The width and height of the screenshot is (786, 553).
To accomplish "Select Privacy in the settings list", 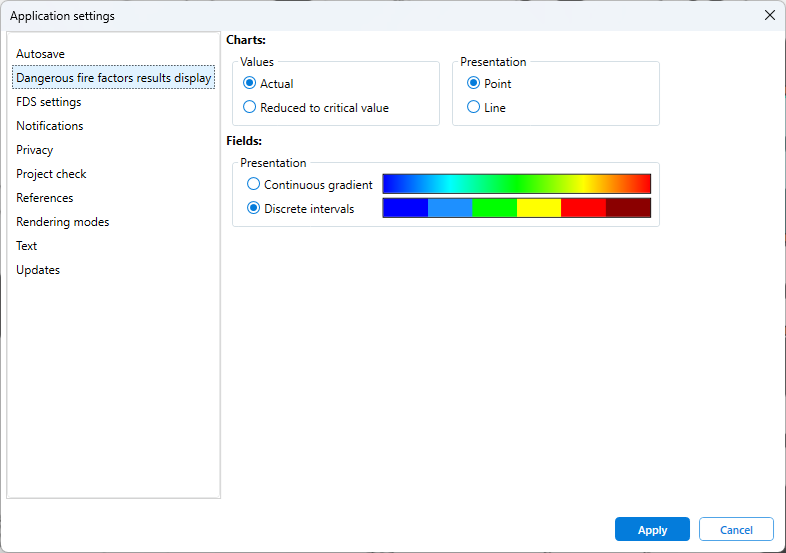I will pyautogui.click(x=35, y=150).
